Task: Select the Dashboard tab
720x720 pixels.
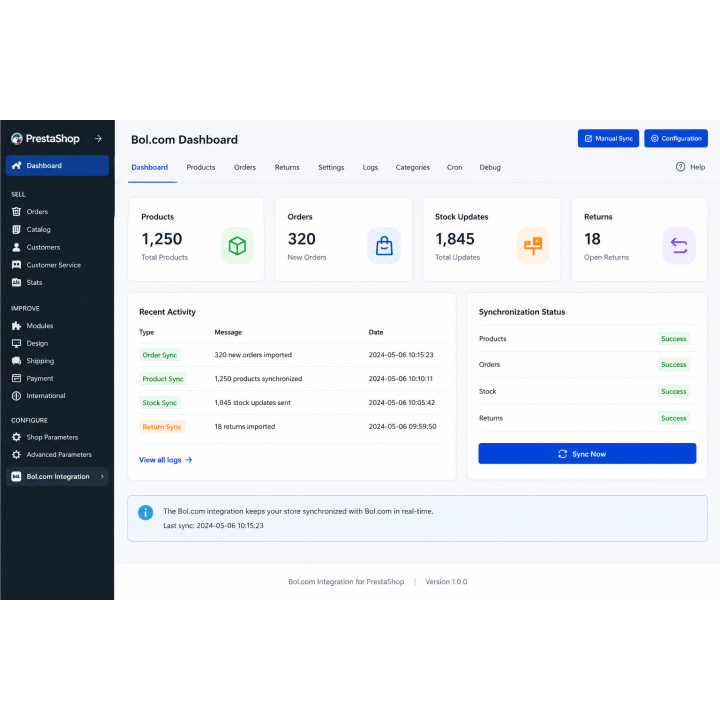Action: pos(149,168)
